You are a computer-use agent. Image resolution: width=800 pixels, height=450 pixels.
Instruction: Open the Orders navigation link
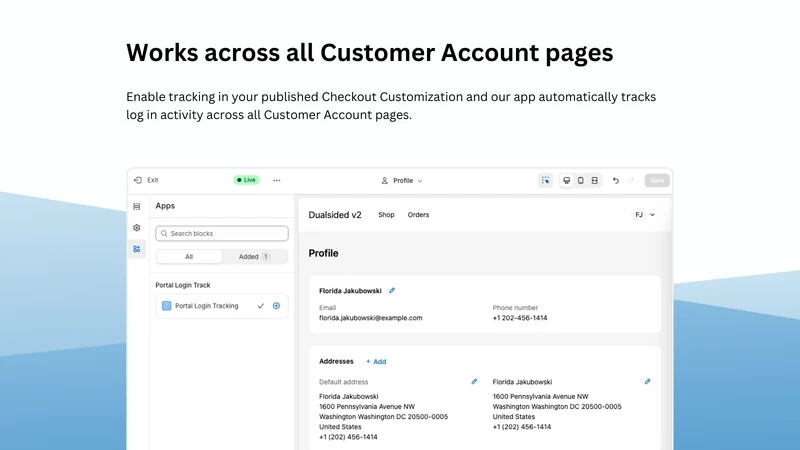tap(418, 215)
